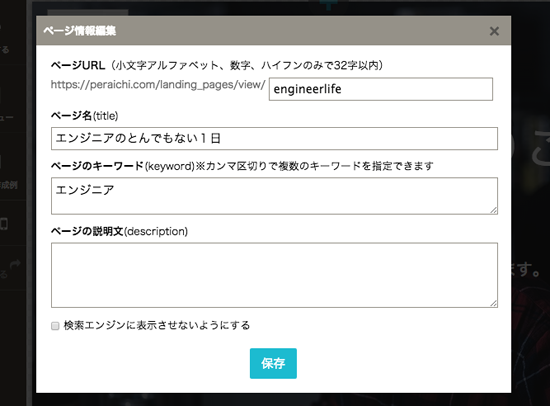Click the ページ情報編集 dialog header title
This screenshot has height=406, width=550.
(x=80, y=31)
